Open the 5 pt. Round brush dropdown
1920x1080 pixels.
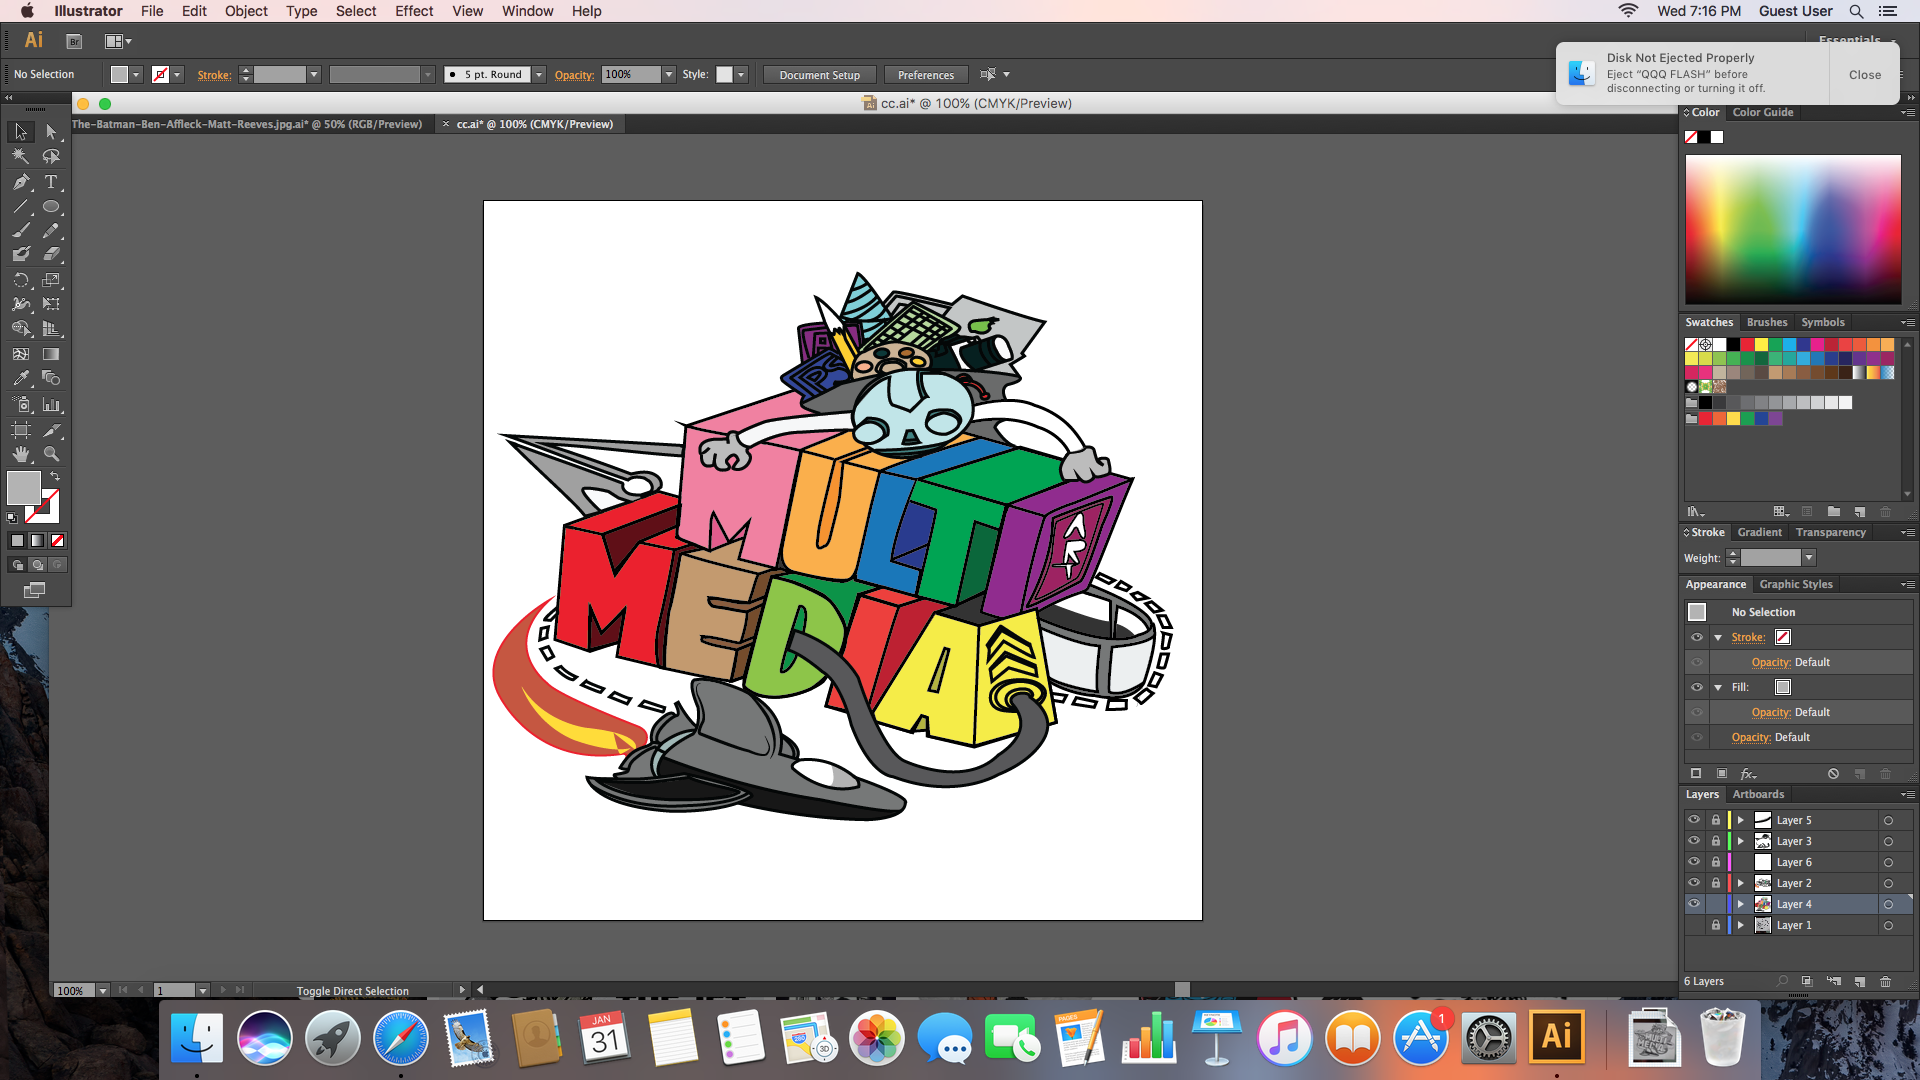click(539, 75)
